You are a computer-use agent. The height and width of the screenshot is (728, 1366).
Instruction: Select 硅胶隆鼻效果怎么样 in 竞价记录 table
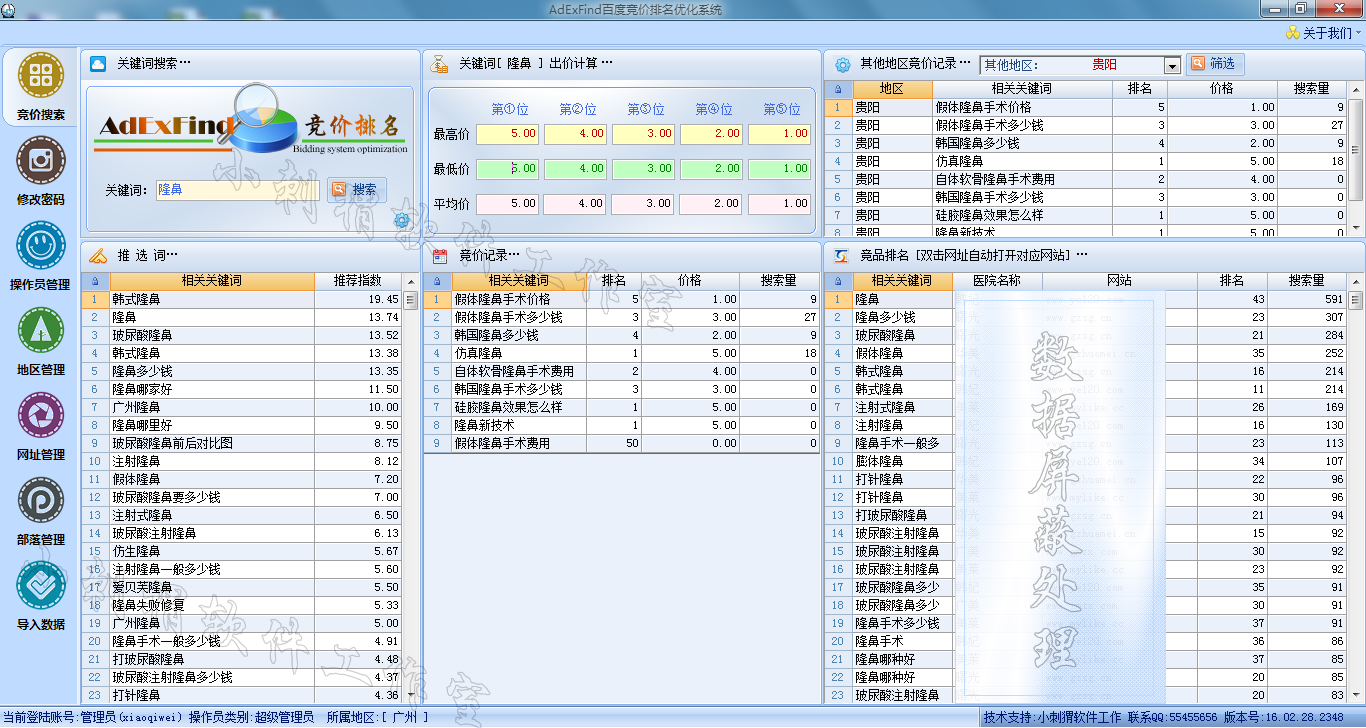[620, 407]
